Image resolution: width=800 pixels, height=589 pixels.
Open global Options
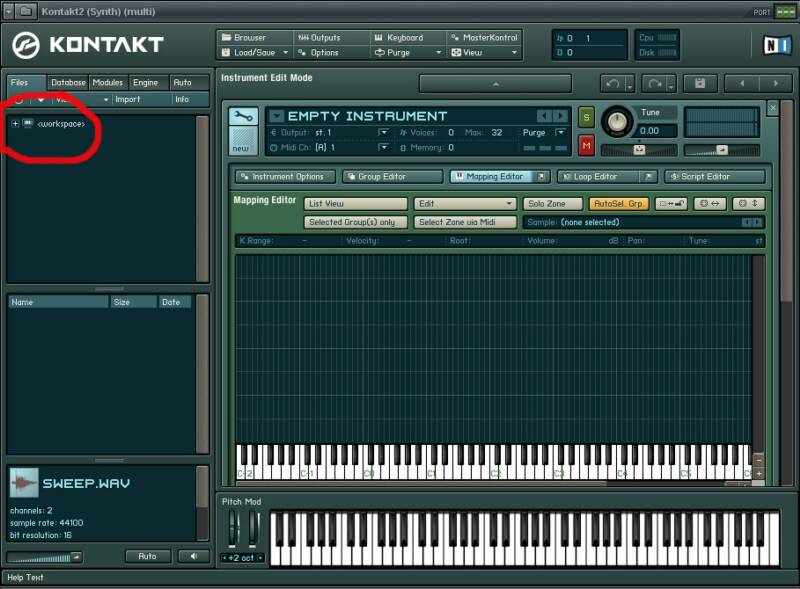(x=331, y=53)
